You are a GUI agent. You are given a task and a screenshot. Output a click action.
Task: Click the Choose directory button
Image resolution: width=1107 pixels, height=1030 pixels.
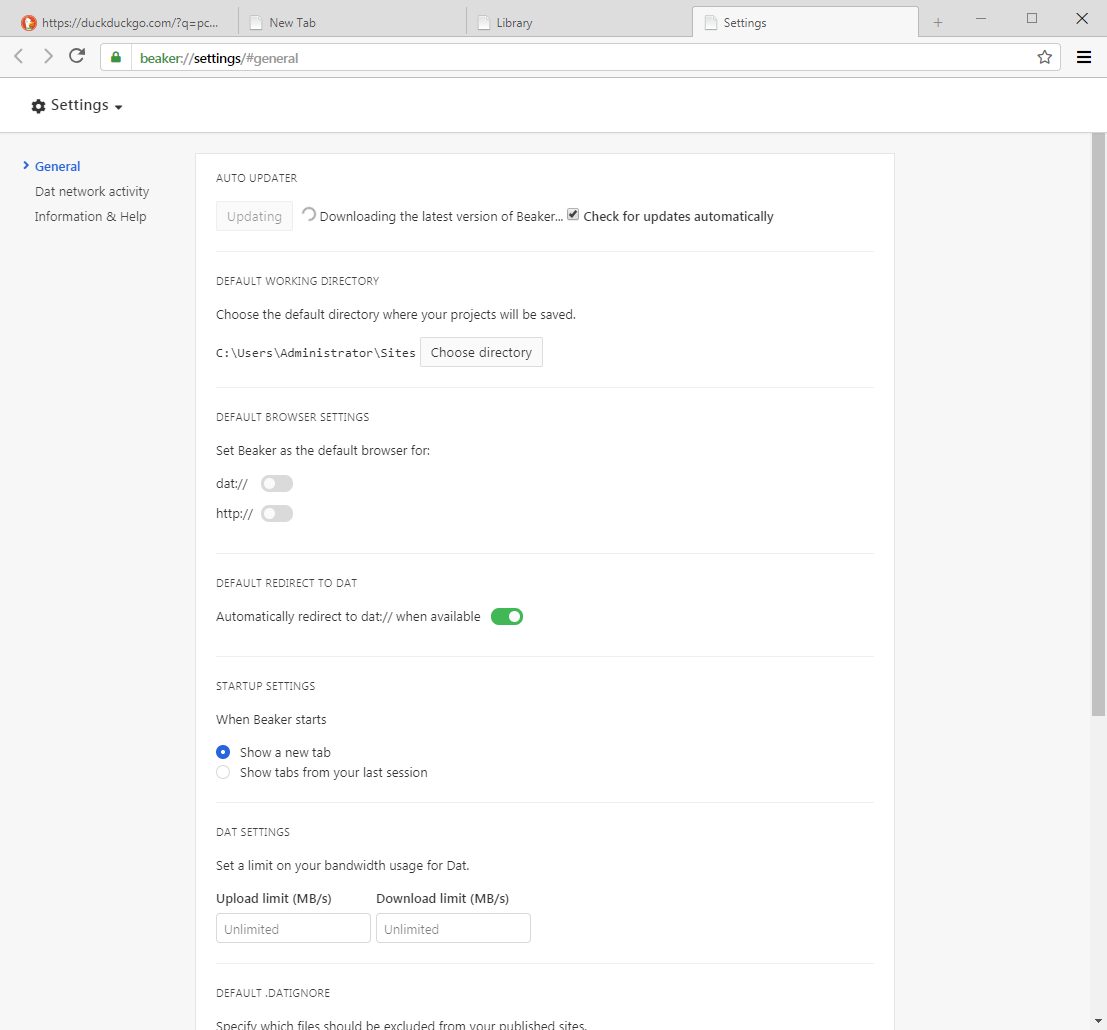coord(481,352)
